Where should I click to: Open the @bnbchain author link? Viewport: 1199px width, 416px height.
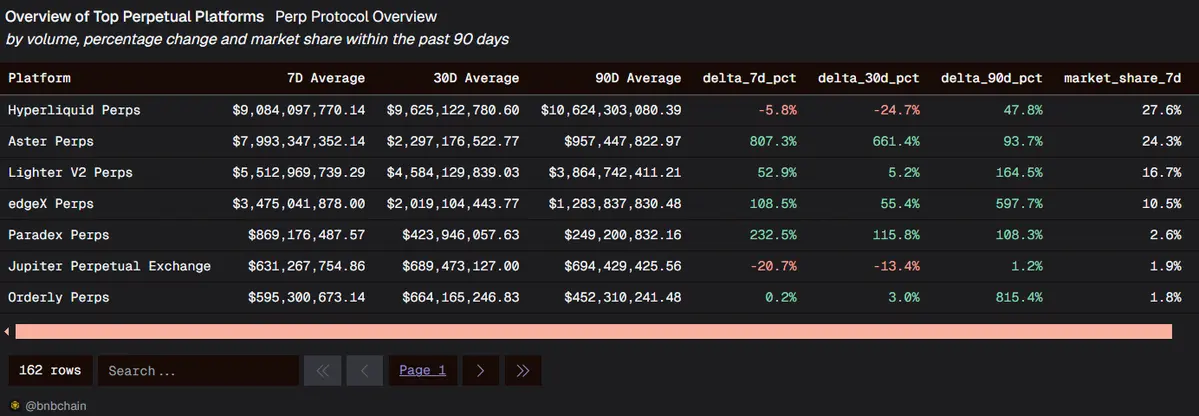coord(56,406)
